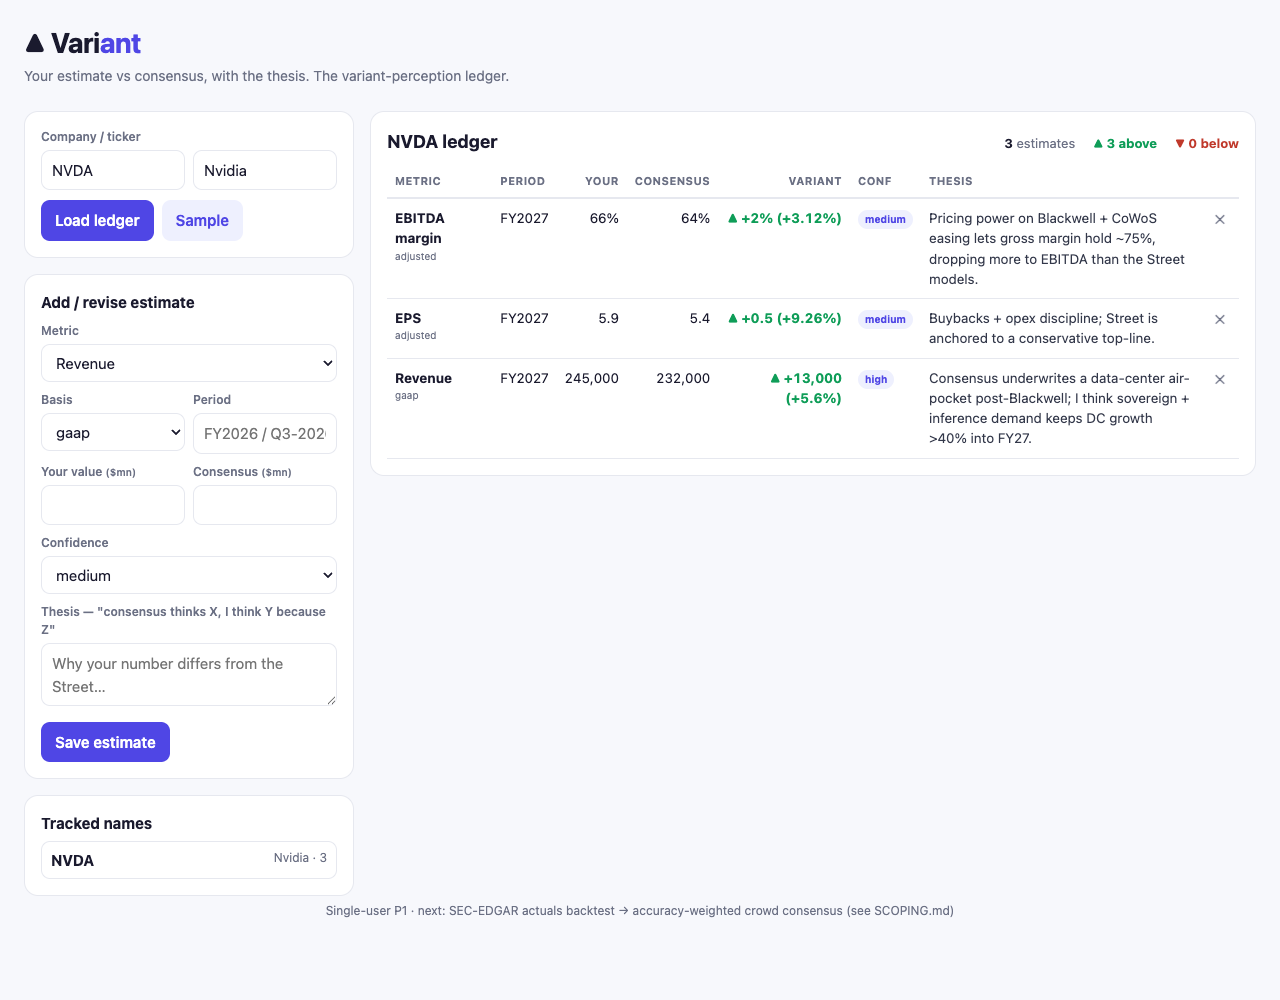Viewport: 1280px width, 1000px height.
Task: Open the Basis dropdown showing gaap
Action: pyautogui.click(x=113, y=432)
